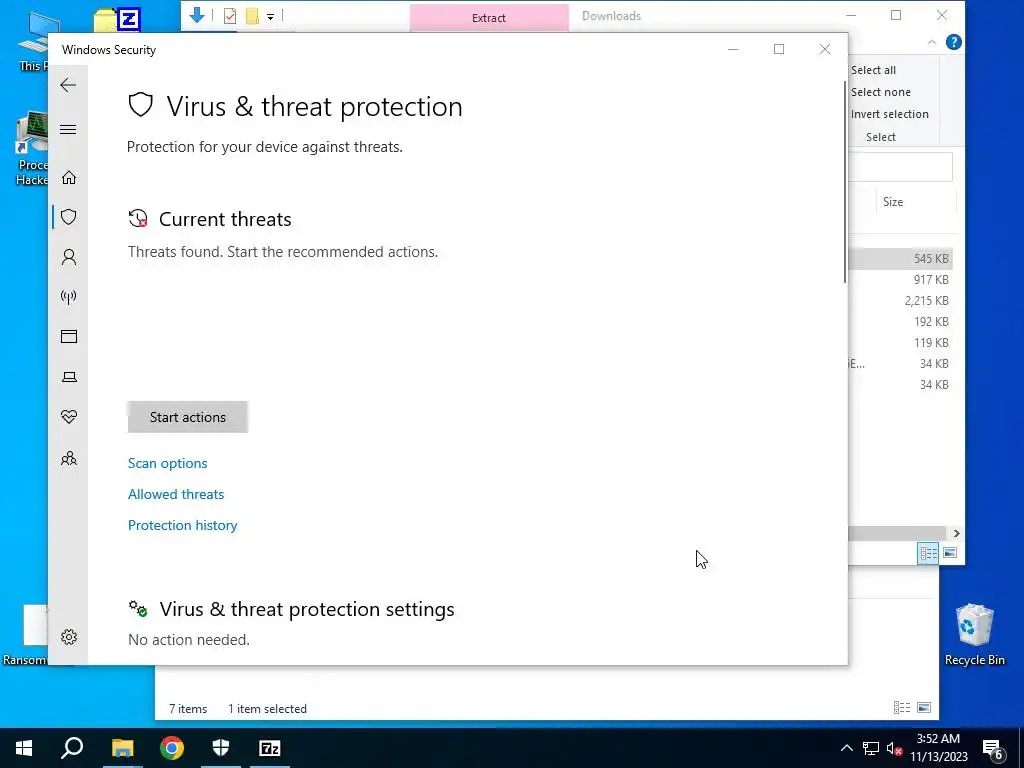Open the Home section in sidebar
This screenshot has height=768, width=1024.
click(69, 178)
